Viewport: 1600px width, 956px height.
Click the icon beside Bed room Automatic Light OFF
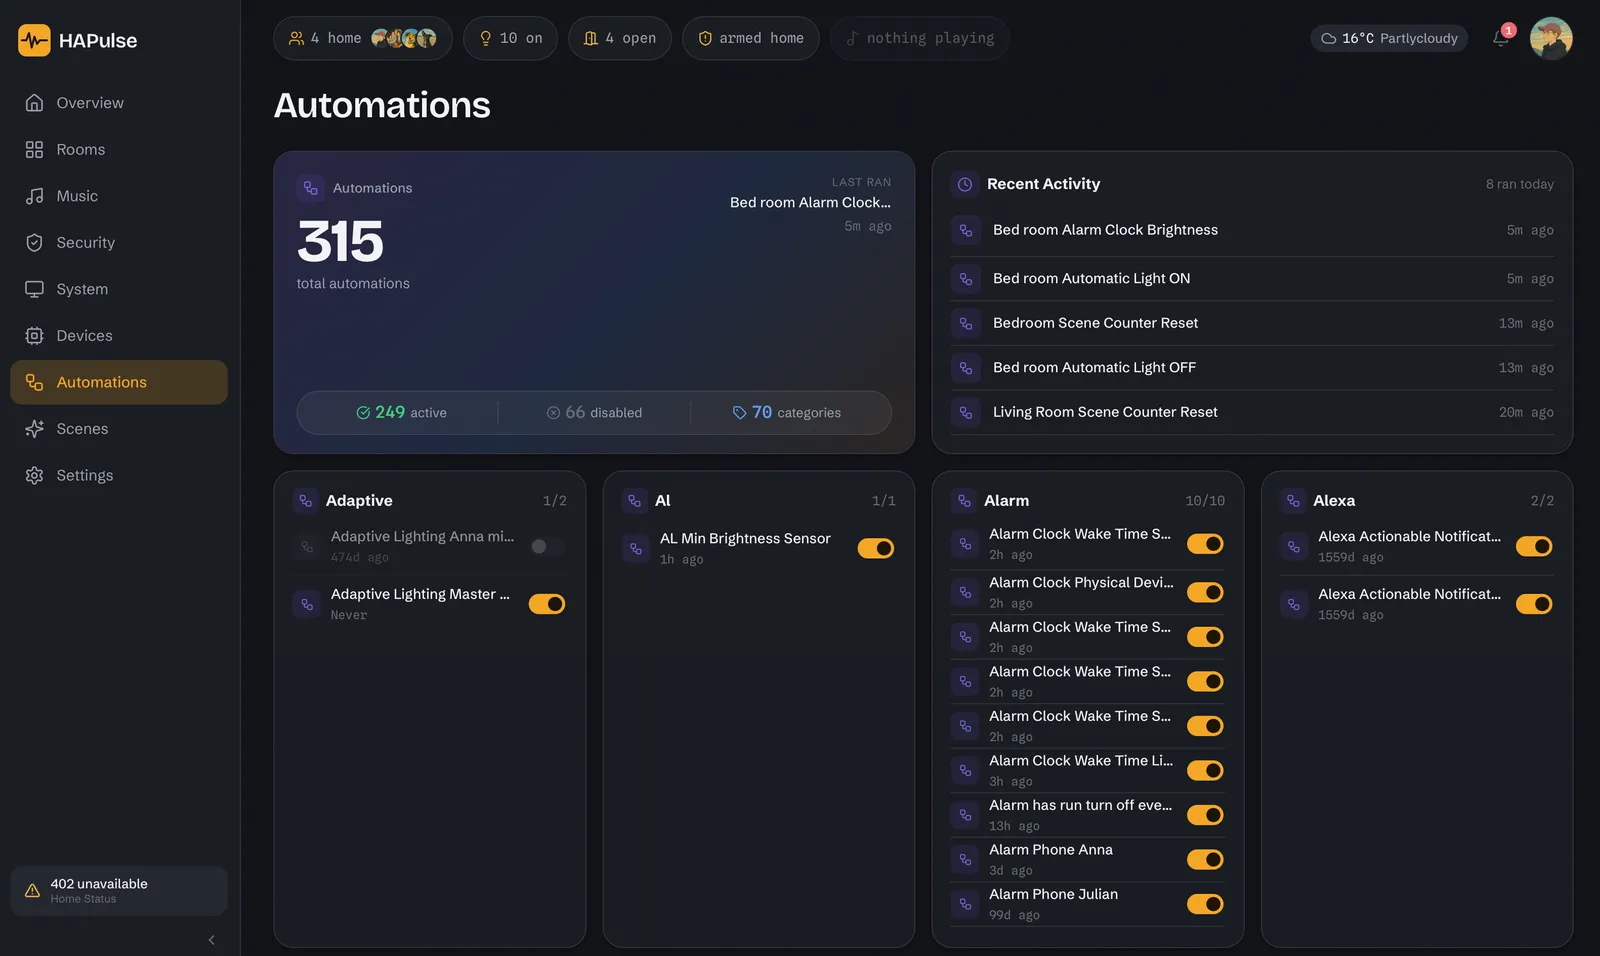[x=965, y=368]
